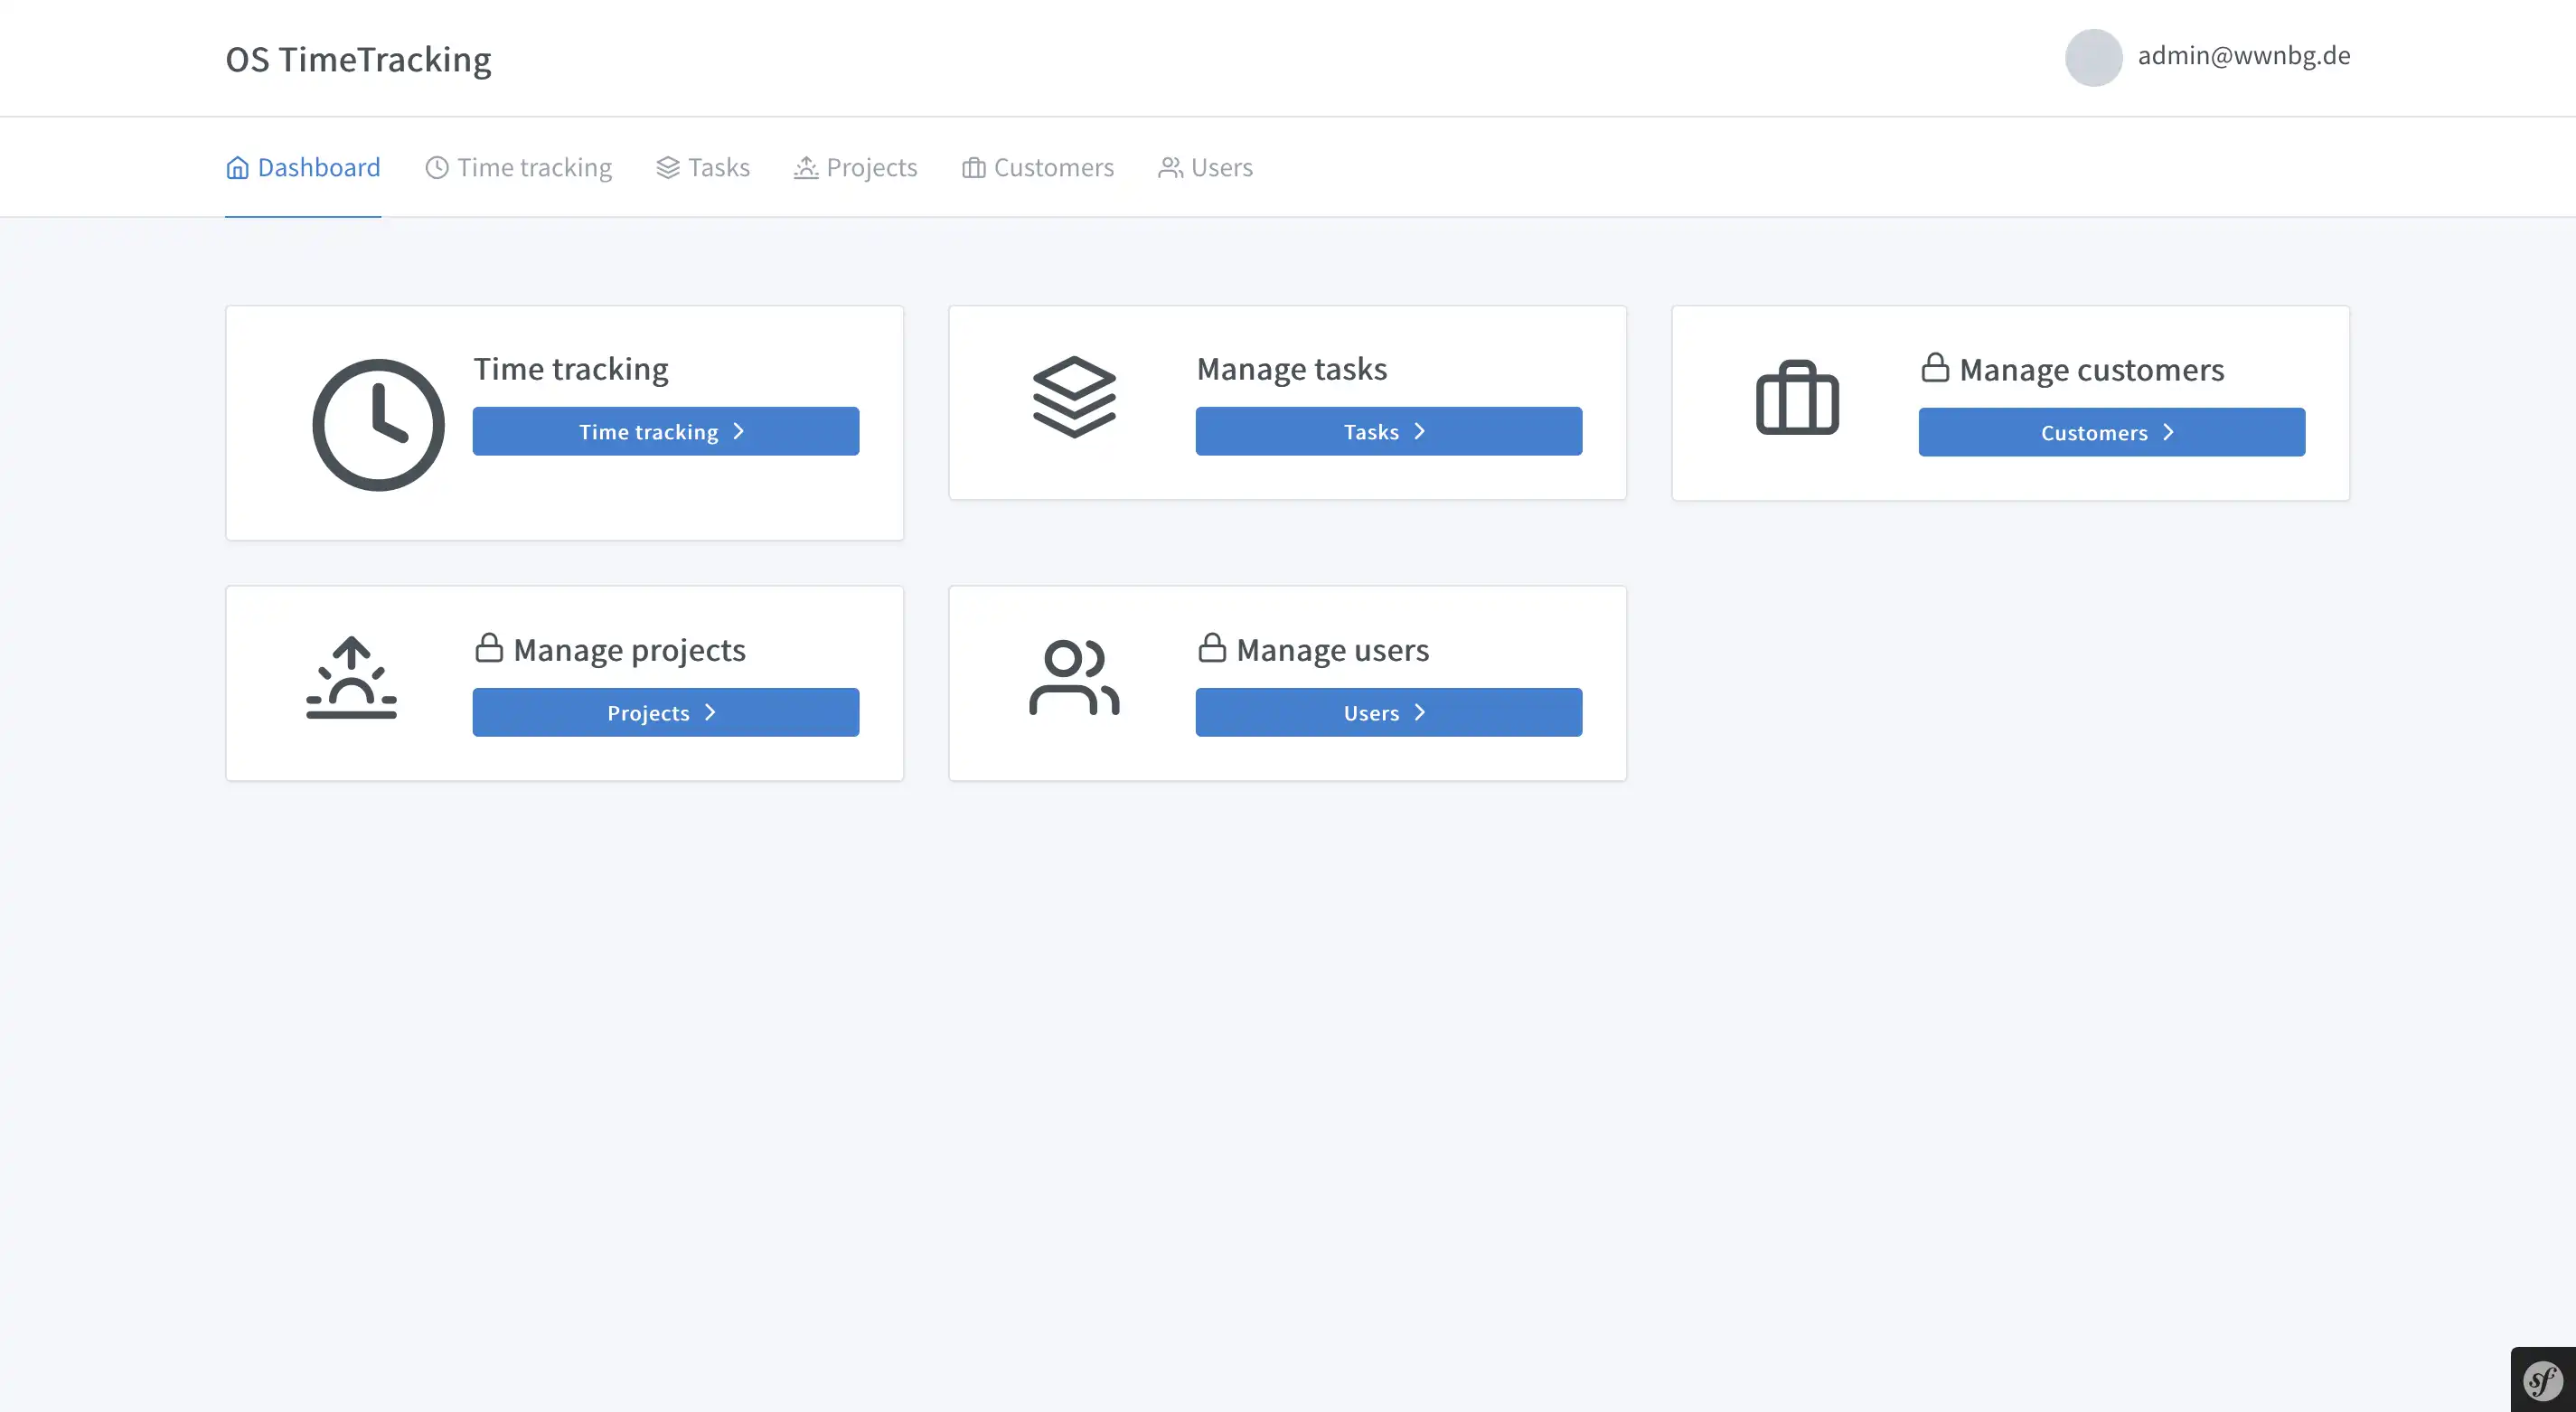Image resolution: width=2576 pixels, height=1412 pixels.
Task: Switch to the Time tracking tab
Action: pos(518,167)
